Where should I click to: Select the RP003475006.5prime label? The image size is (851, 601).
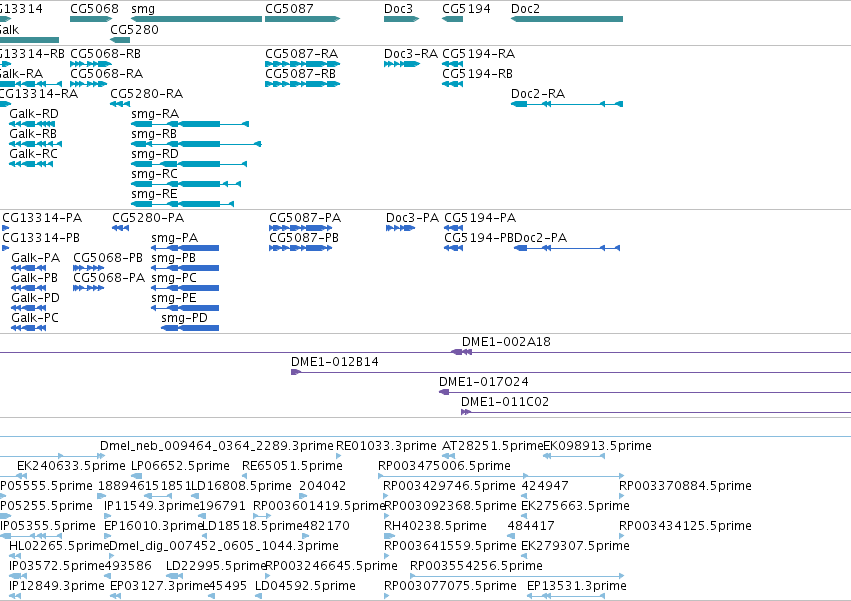(444, 466)
